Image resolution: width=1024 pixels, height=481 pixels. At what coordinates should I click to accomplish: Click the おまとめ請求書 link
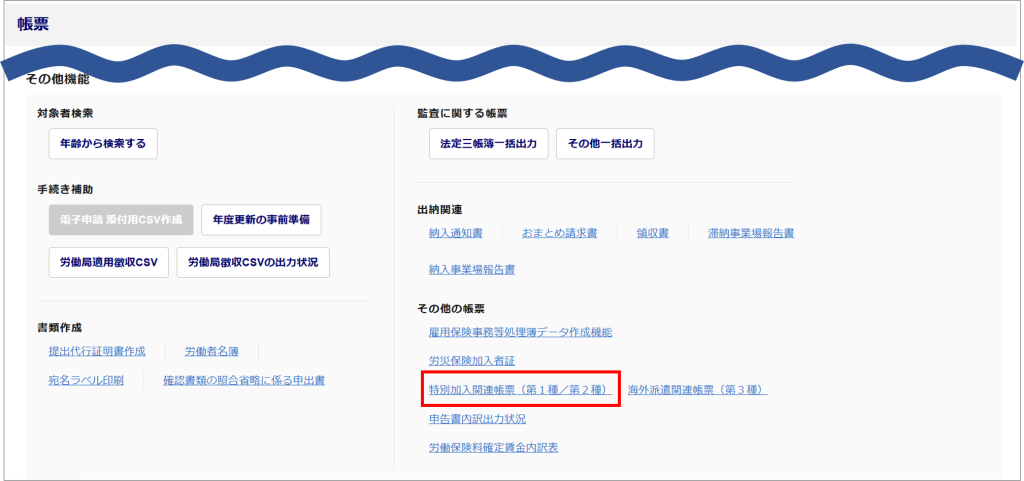pyautogui.click(x=559, y=233)
